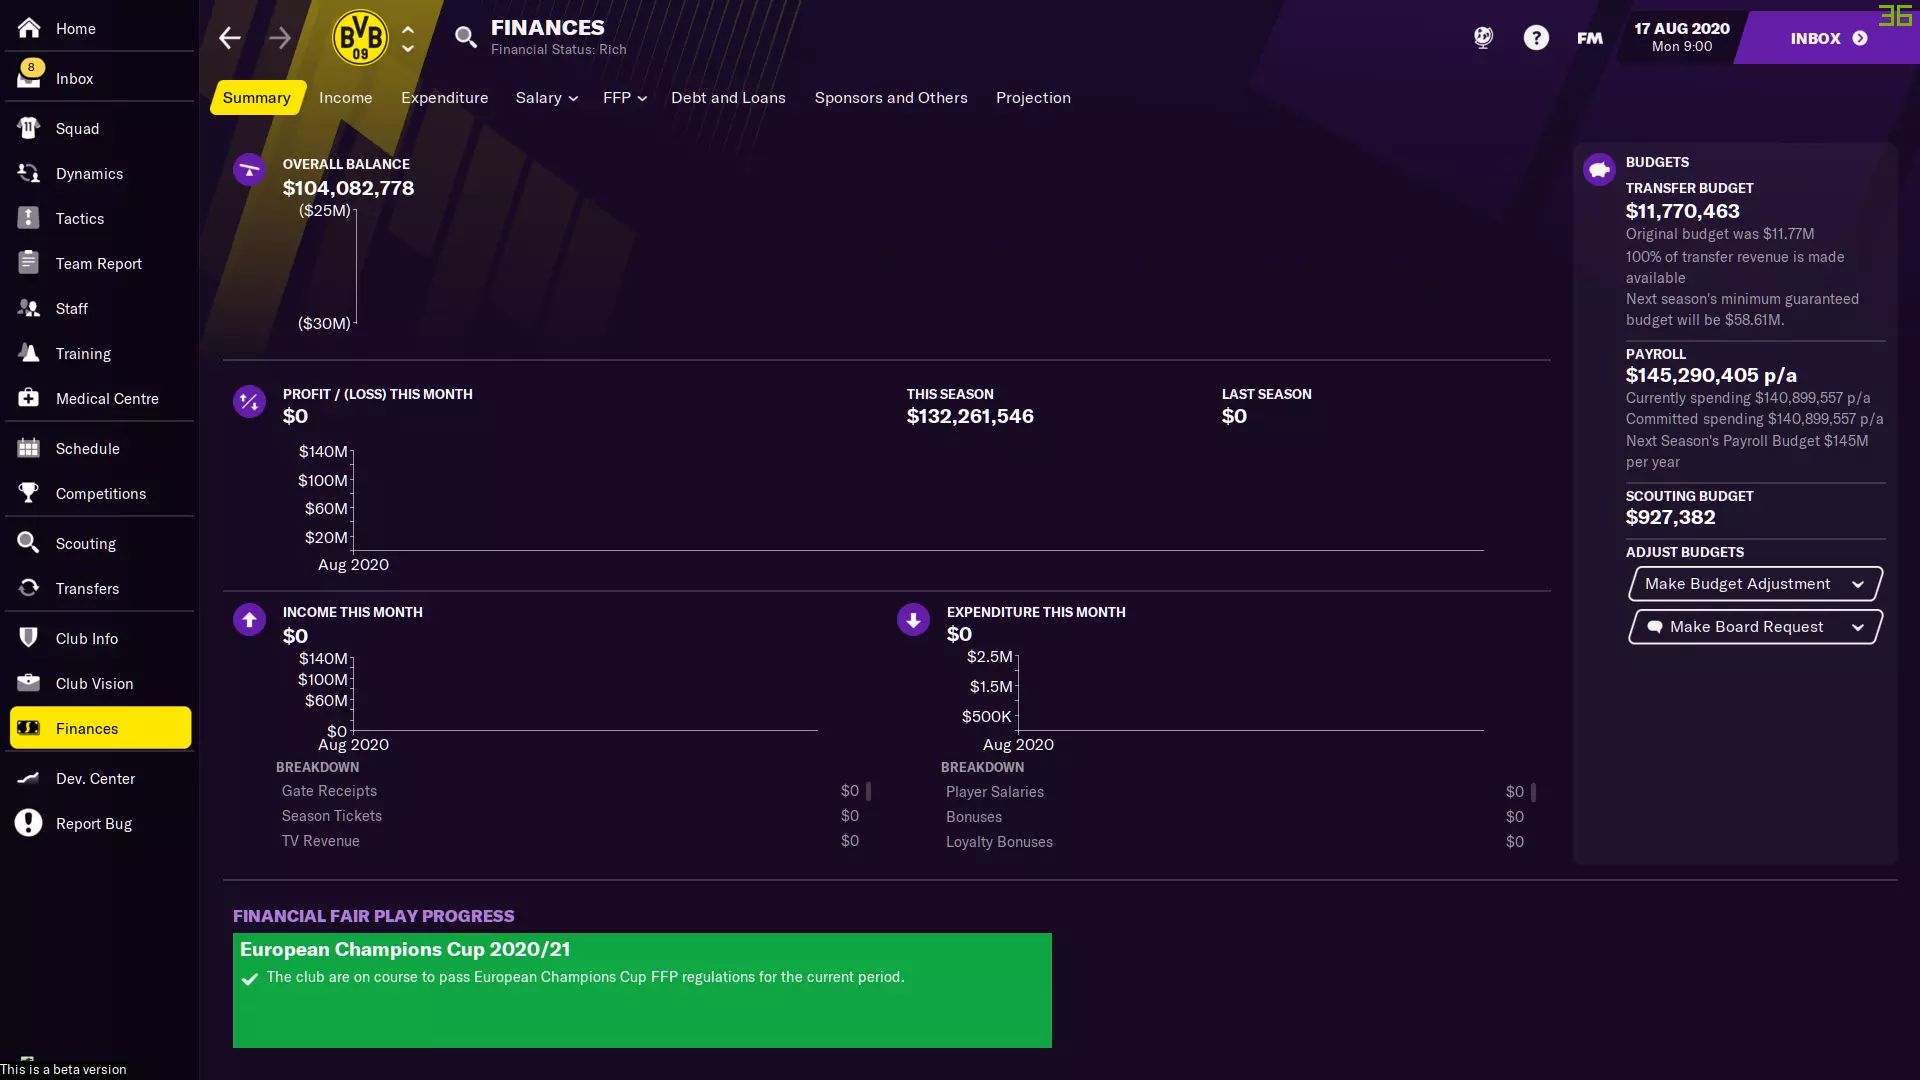This screenshot has width=1920, height=1080.
Task: Click the INBOX continue button
Action: 1828,38
